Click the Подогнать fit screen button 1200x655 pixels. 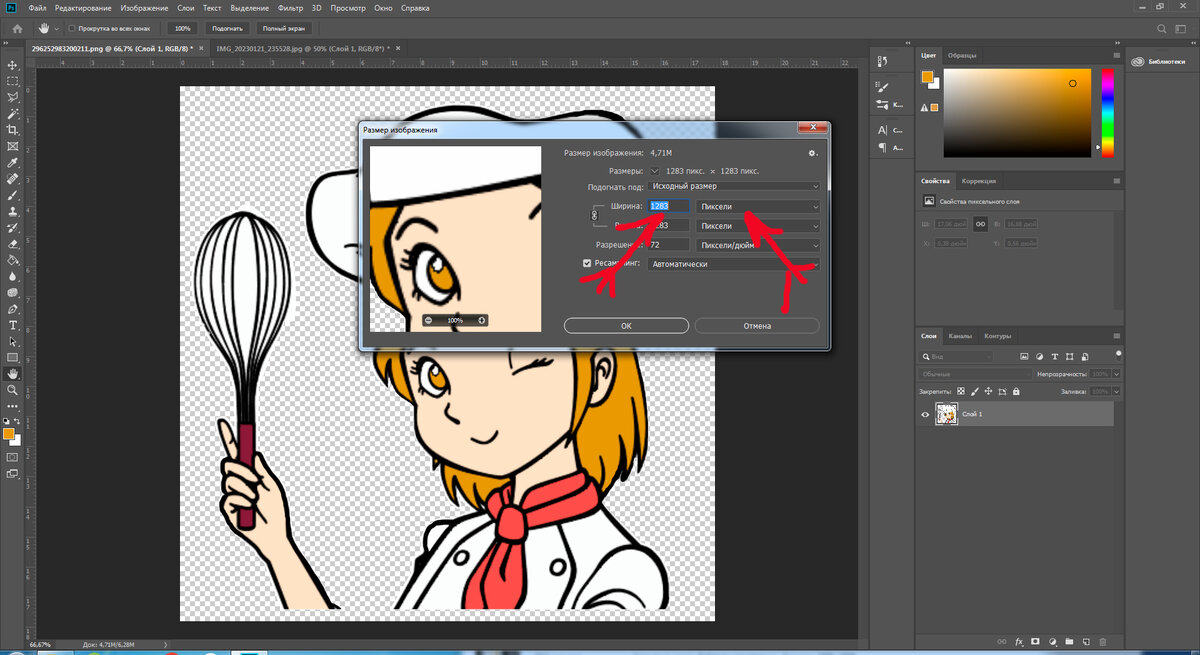pyautogui.click(x=227, y=29)
